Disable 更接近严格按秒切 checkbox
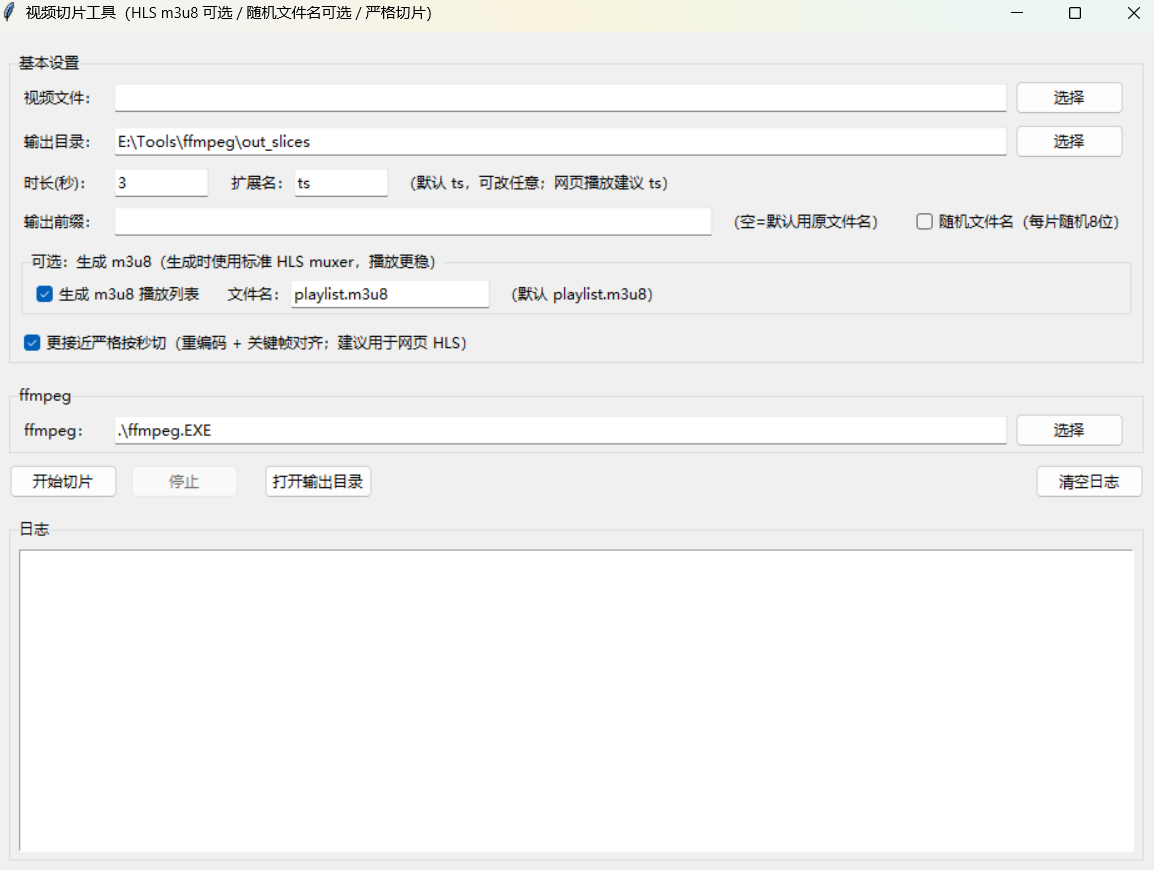1154x870 pixels. 33,343
